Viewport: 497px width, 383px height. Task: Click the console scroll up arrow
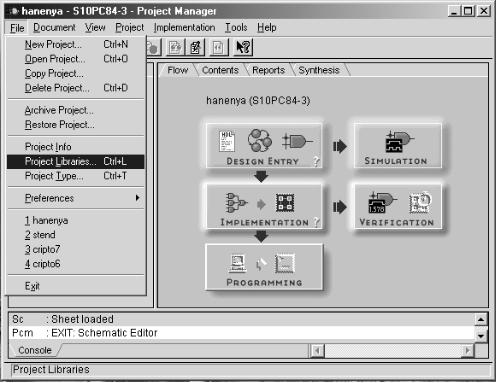[x=481, y=320]
